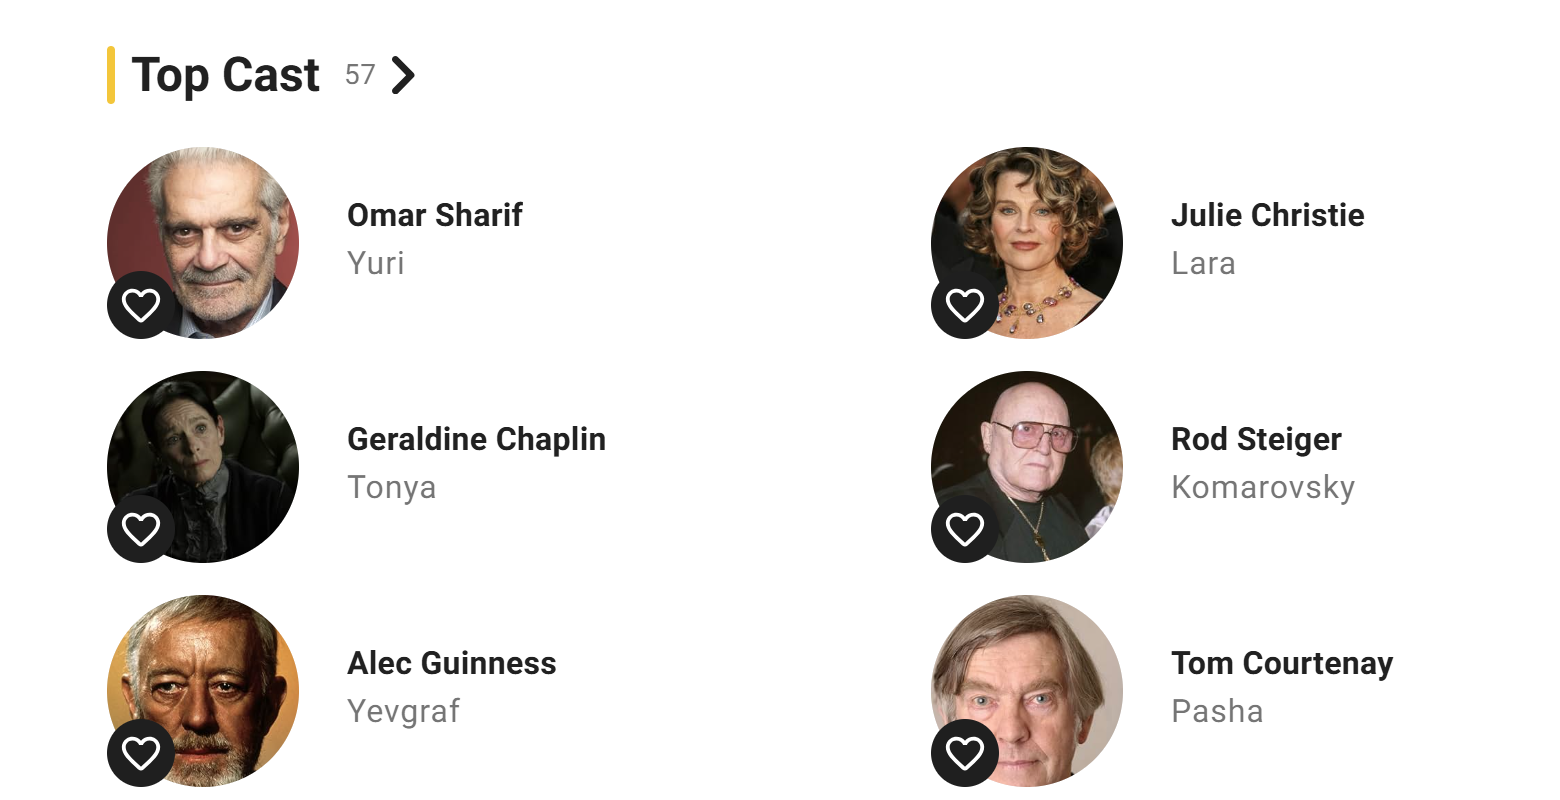Go to Geraldine Chaplin's page
The height and width of the screenshot is (800, 1560).
(x=476, y=439)
